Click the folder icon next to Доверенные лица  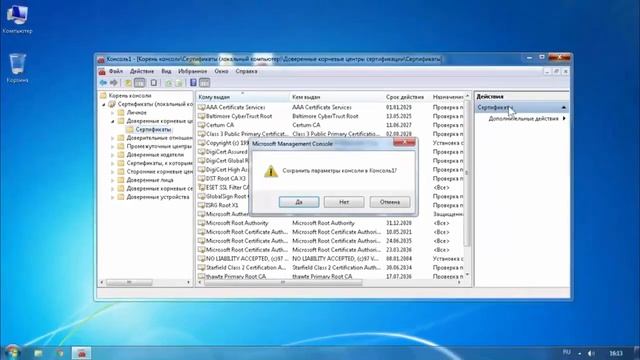(121, 180)
